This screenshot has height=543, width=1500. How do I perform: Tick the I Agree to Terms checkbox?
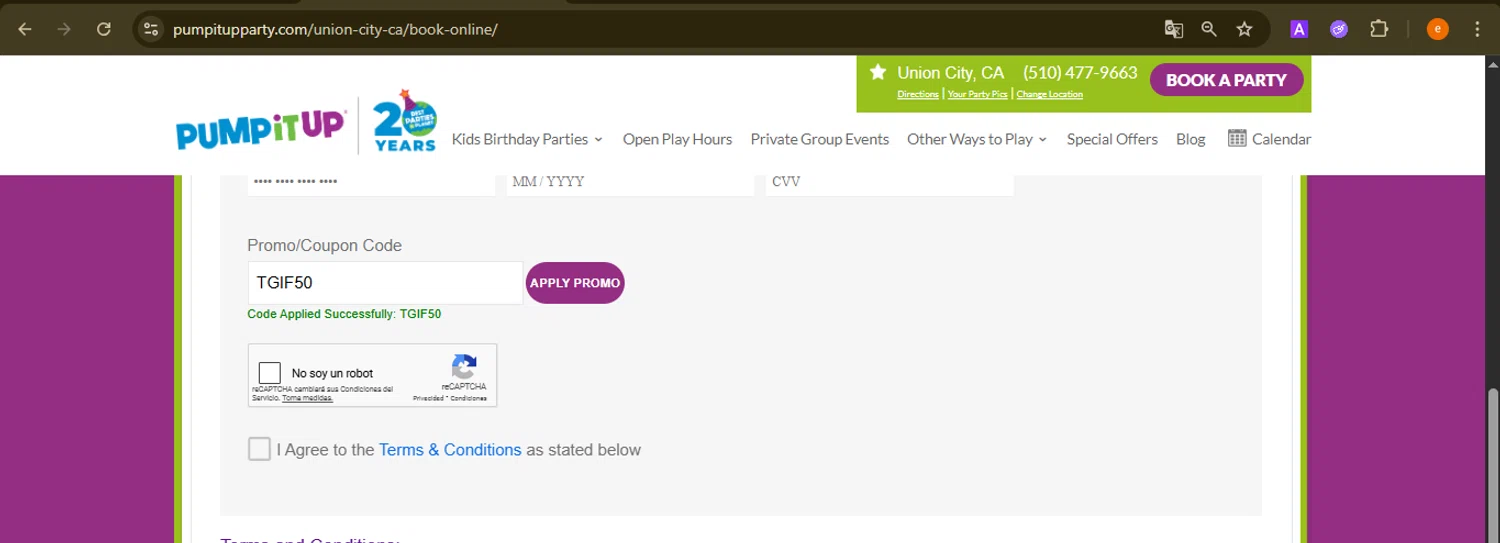259,449
